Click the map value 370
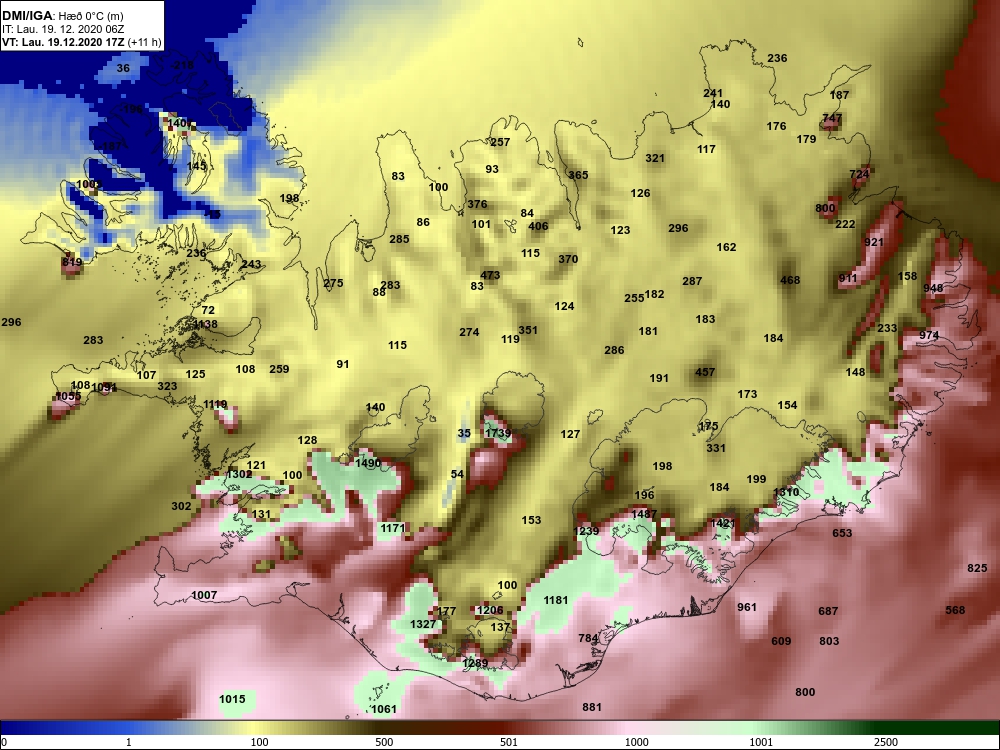This screenshot has height=750, width=1000. (568, 259)
